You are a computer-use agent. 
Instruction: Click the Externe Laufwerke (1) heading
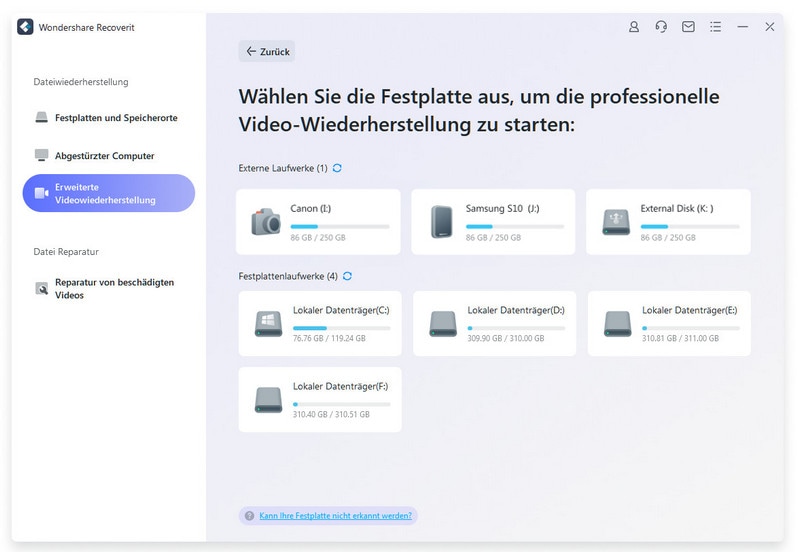(x=283, y=168)
